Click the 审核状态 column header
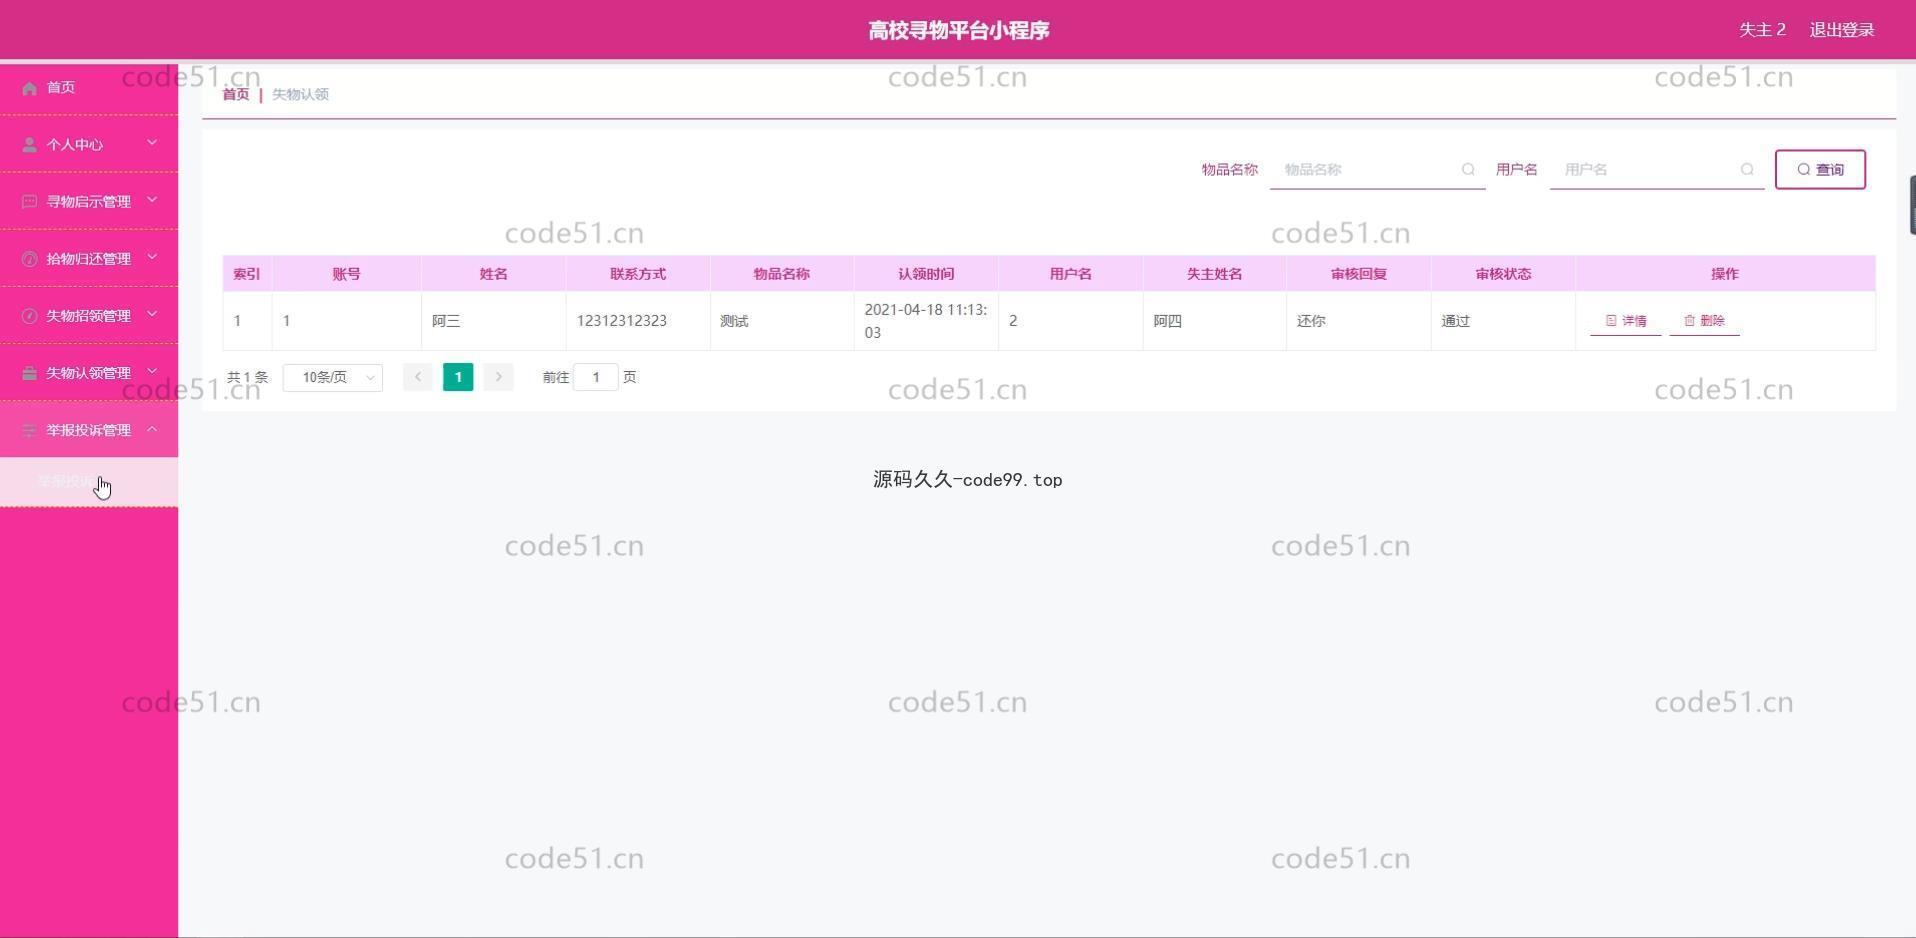The width and height of the screenshot is (1916, 938). point(1503,274)
